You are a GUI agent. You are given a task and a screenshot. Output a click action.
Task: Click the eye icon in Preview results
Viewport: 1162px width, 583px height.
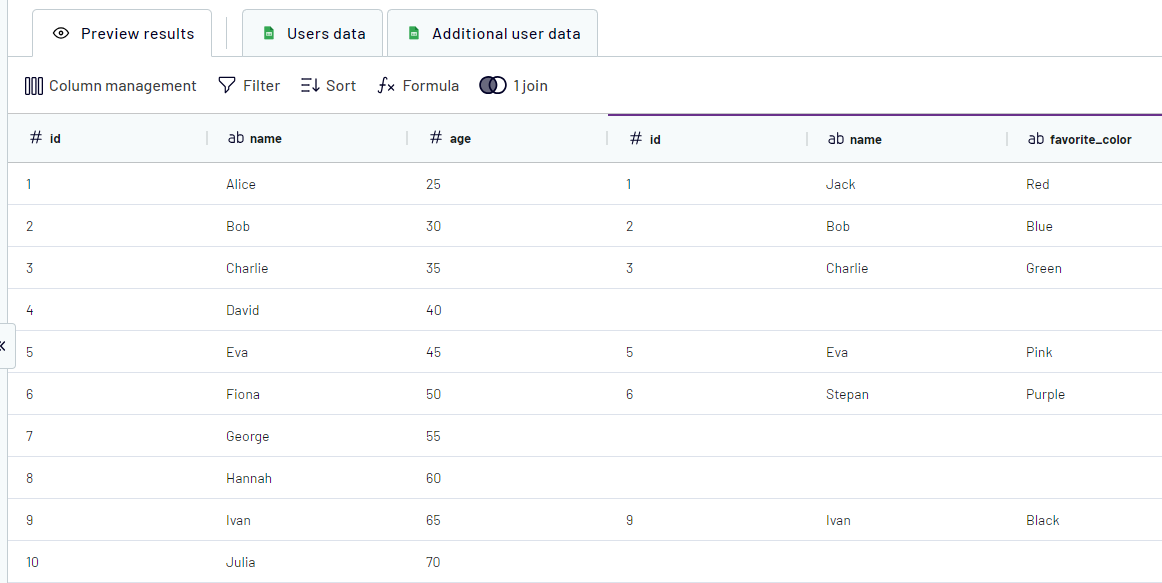click(61, 34)
